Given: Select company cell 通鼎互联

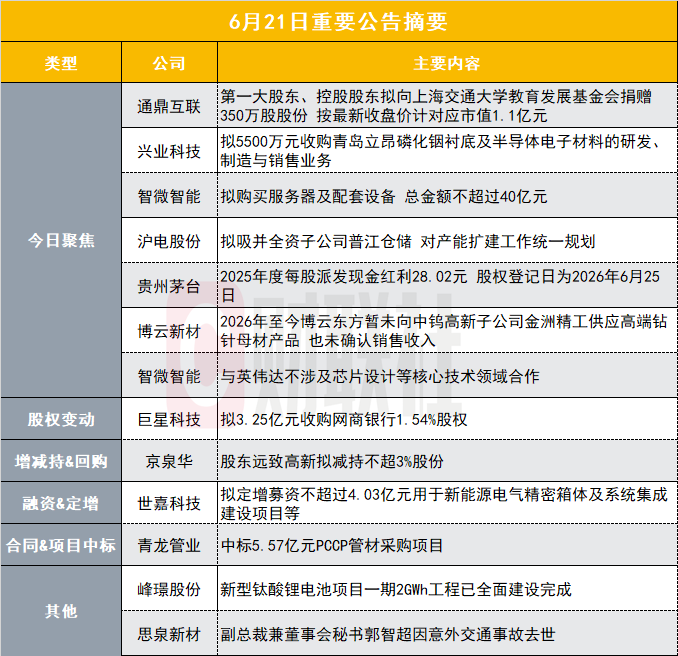Looking at the screenshot, I should pyautogui.click(x=169, y=106).
